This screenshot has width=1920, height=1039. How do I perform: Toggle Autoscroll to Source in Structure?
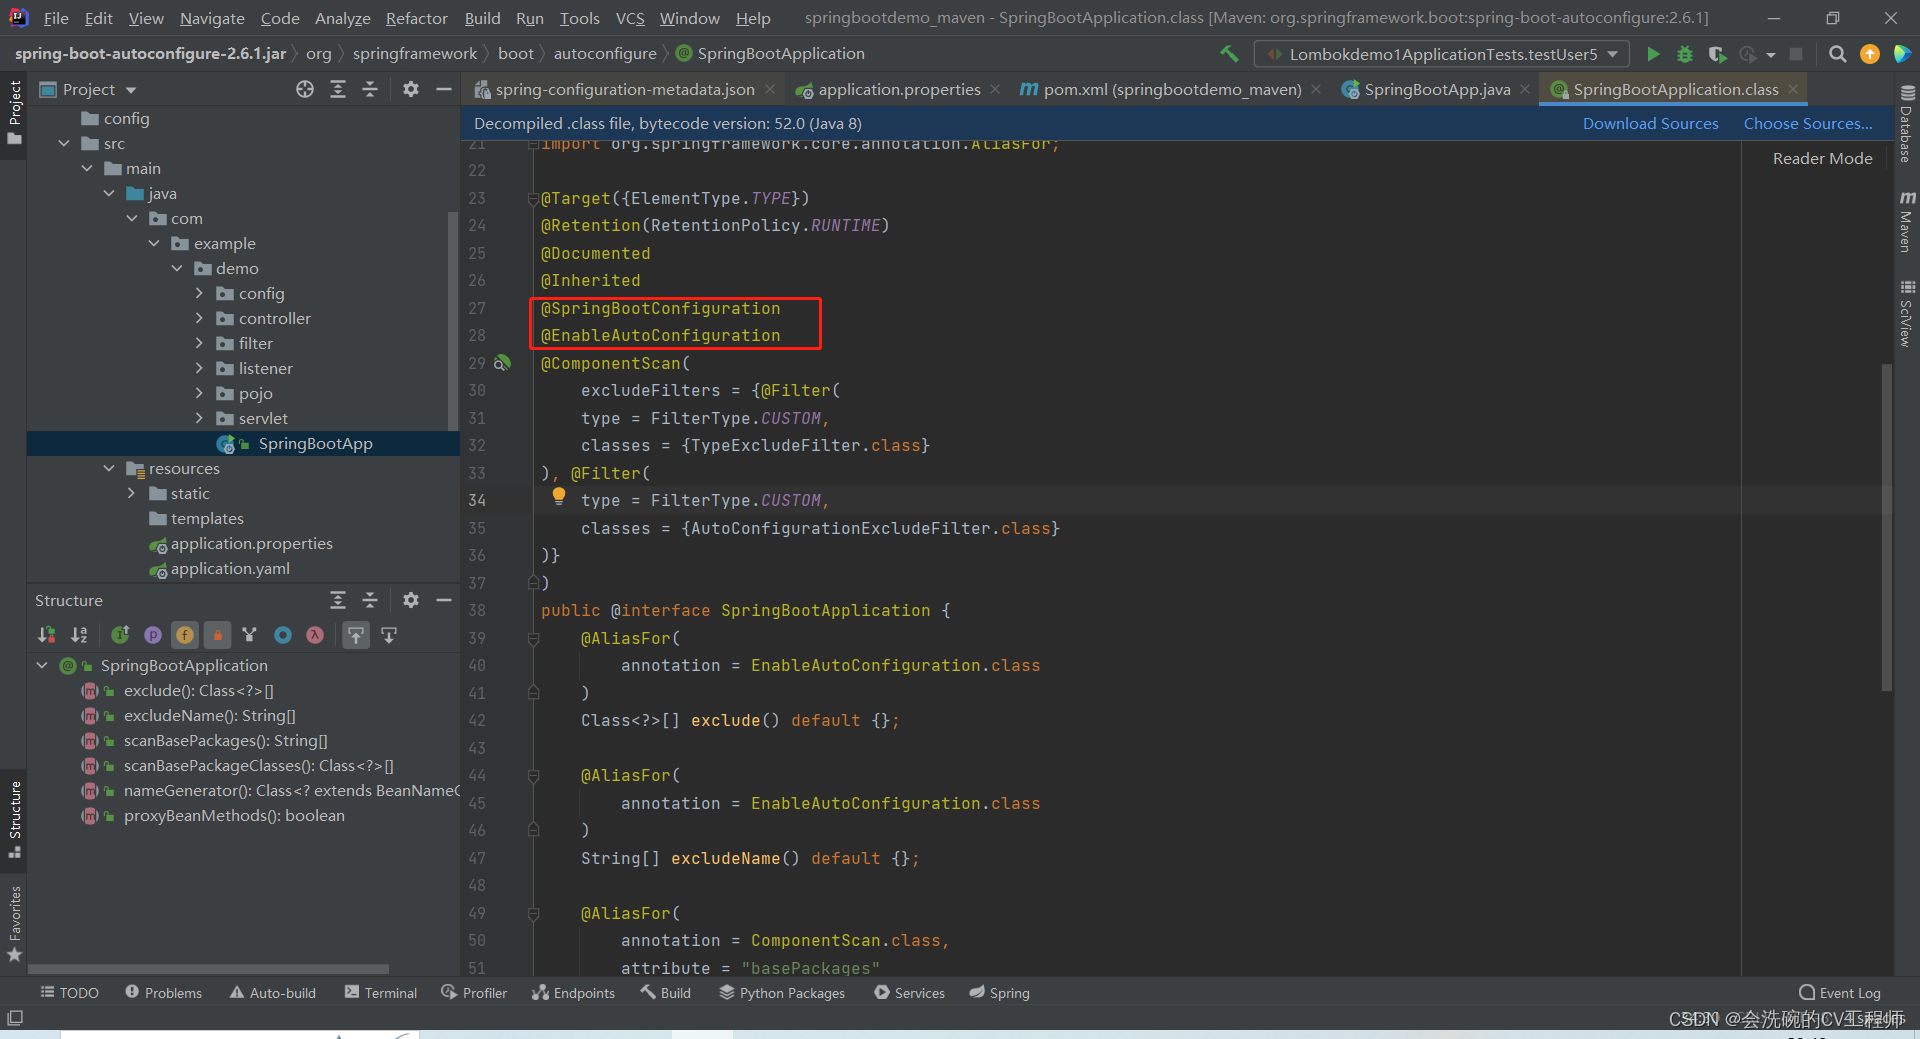point(356,635)
